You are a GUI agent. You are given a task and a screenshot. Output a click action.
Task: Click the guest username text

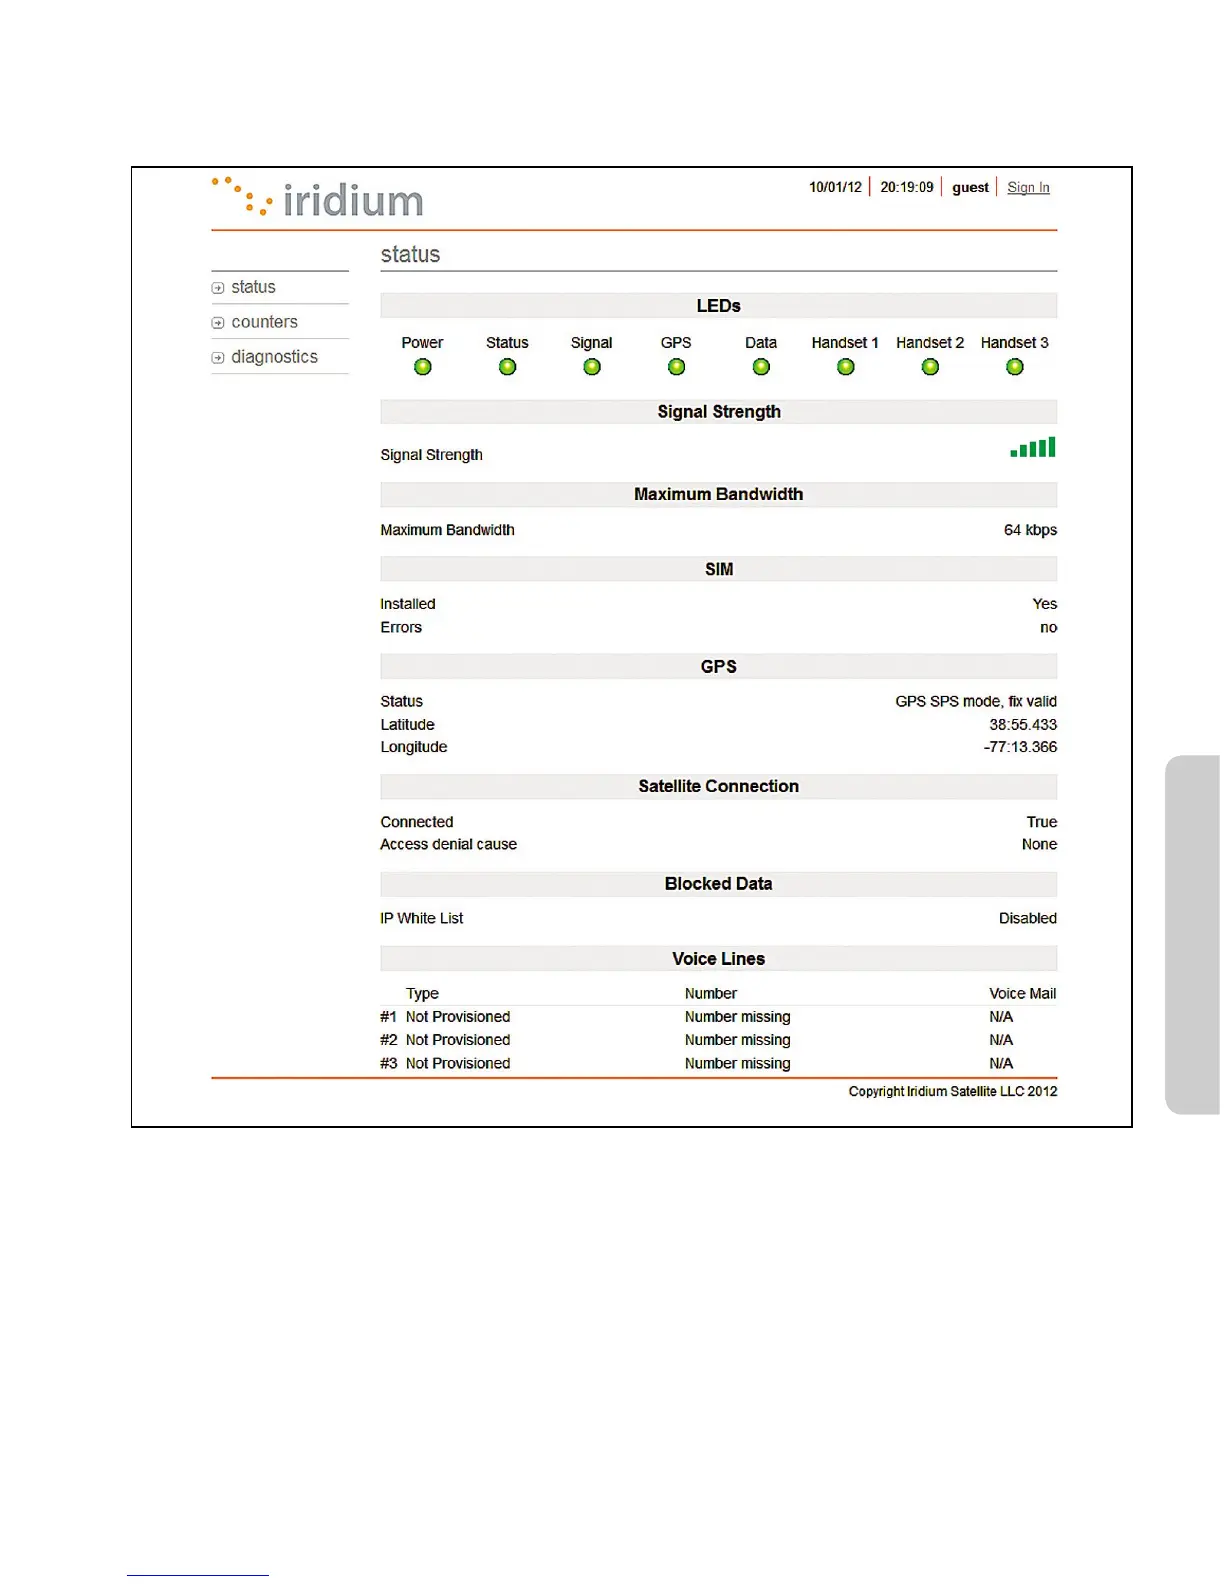tap(970, 187)
